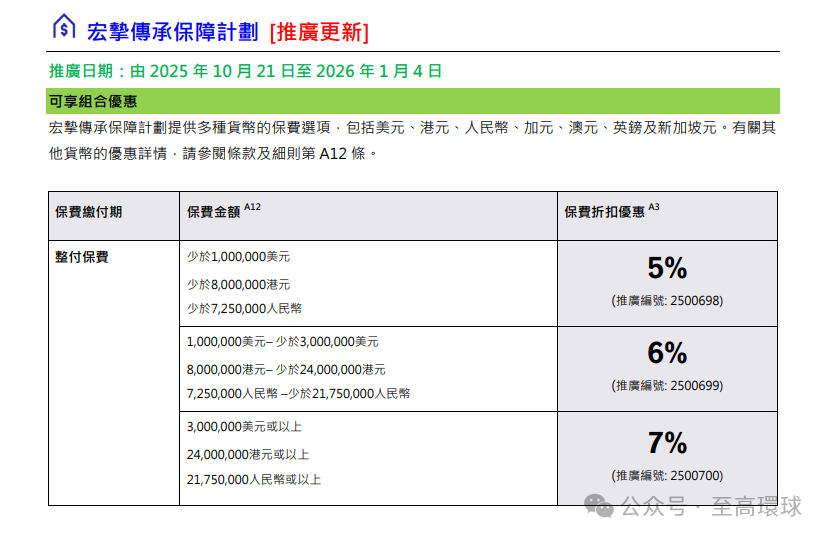Select the title 宏摯傳承保障計劃

click(x=172, y=31)
